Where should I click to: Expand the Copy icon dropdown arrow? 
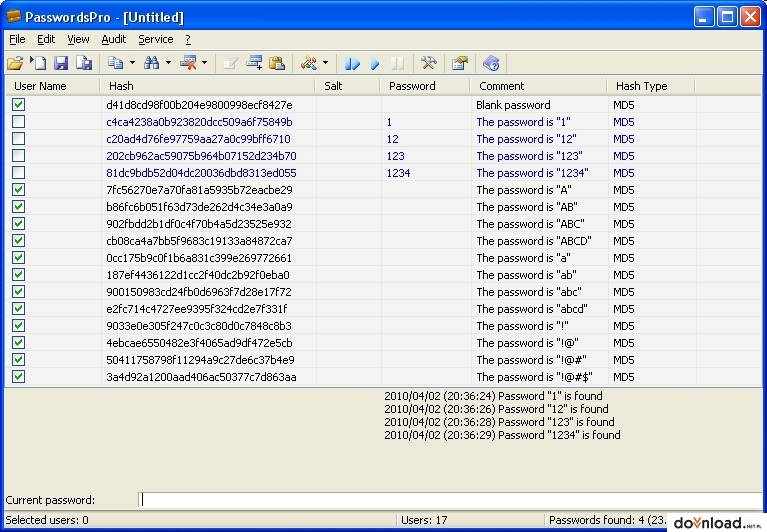tap(132, 63)
